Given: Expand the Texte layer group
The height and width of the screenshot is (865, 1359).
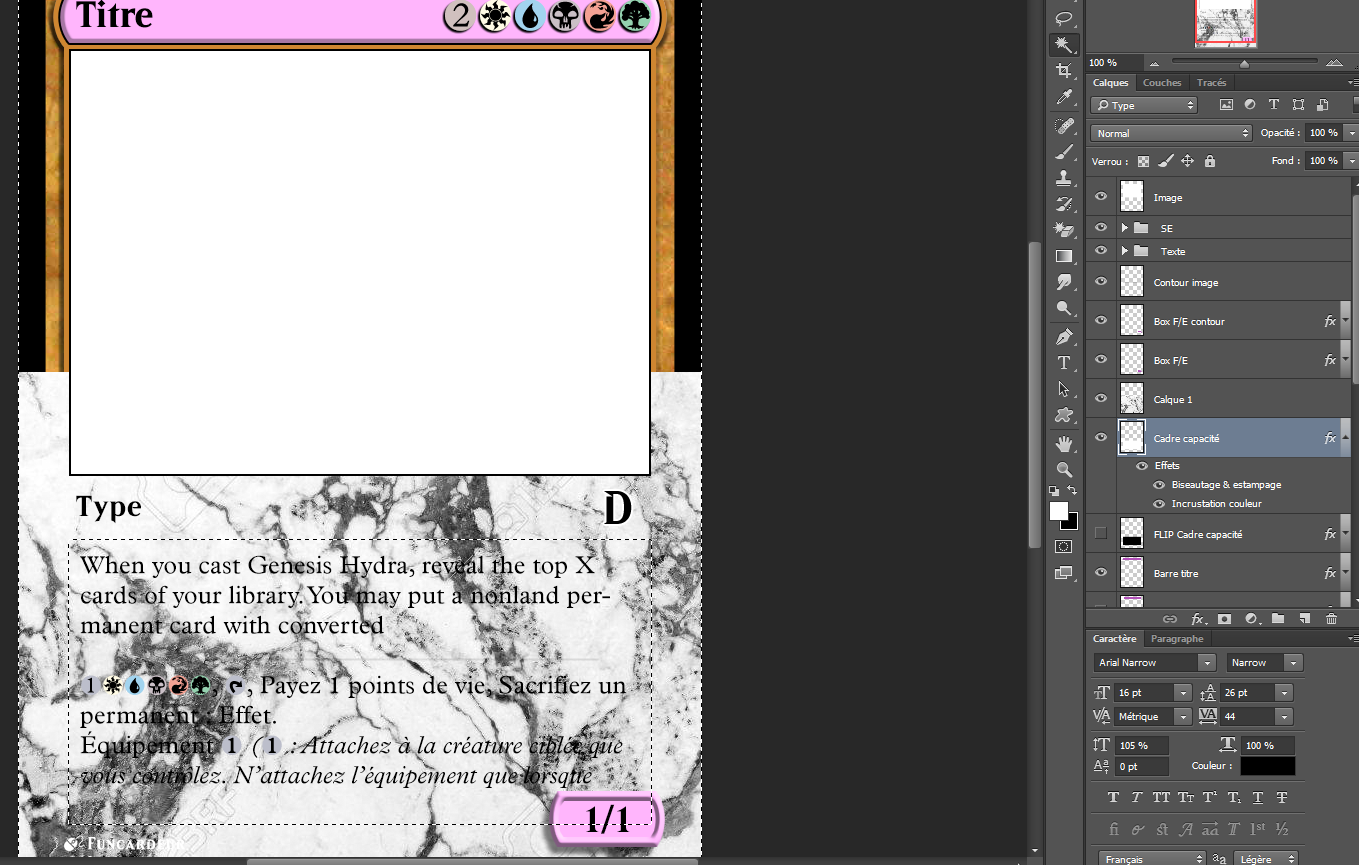Looking at the screenshot, I should pyautogui.click(x=1125, y=251).
